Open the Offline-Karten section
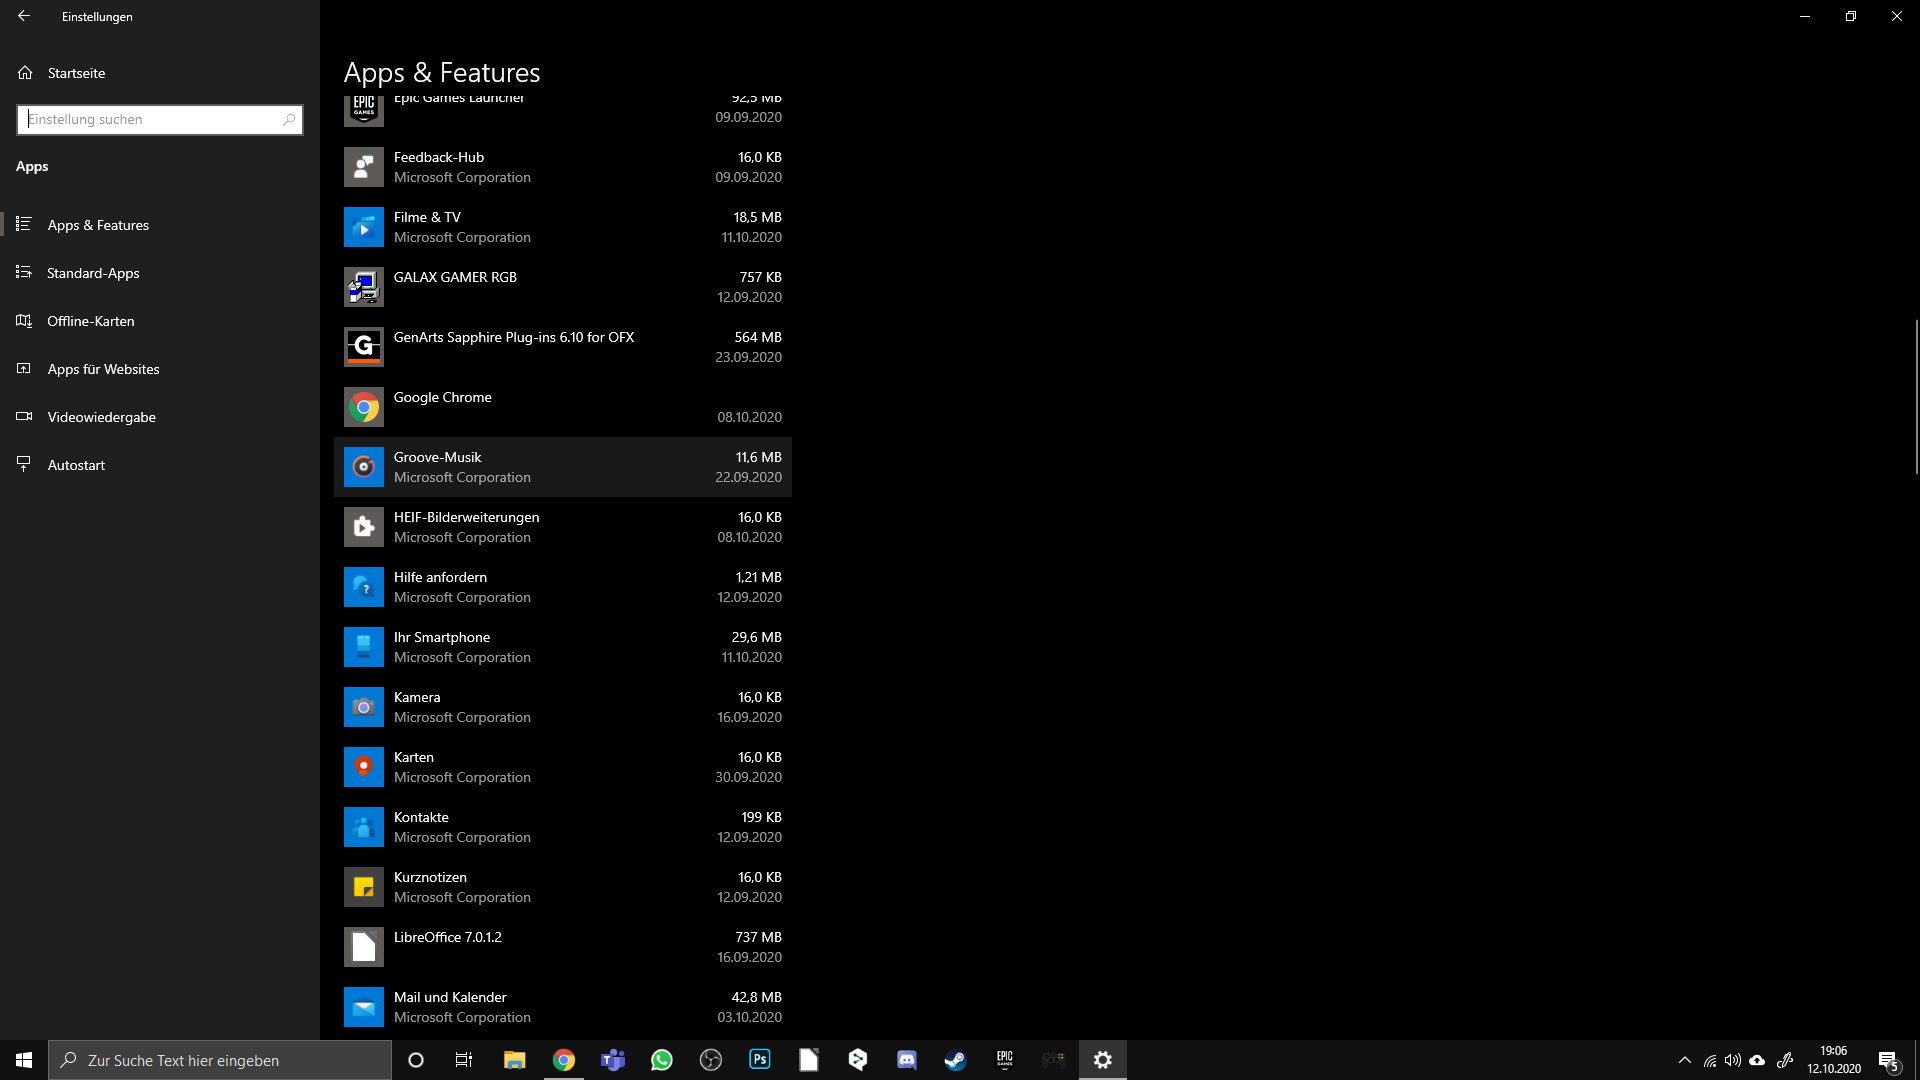Image resolution: width=1920 pixels, height=1080 pixels. pyautogui.click(x=90, y=321)
